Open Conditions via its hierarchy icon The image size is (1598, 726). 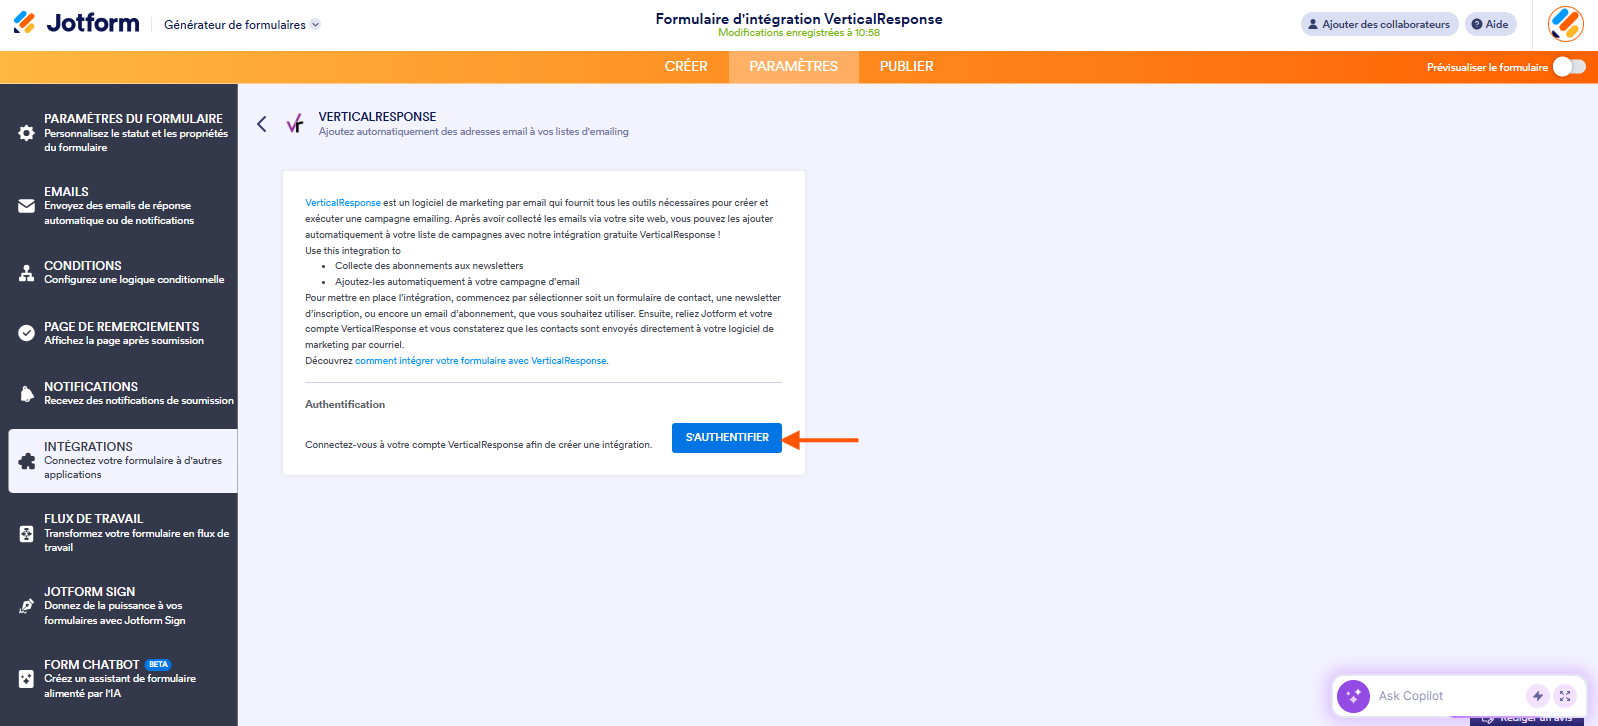27,273
